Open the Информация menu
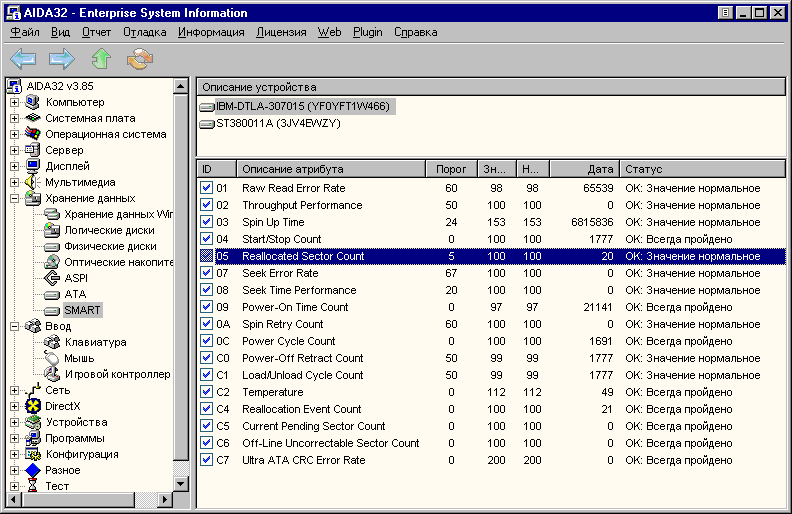 (211, 32)
